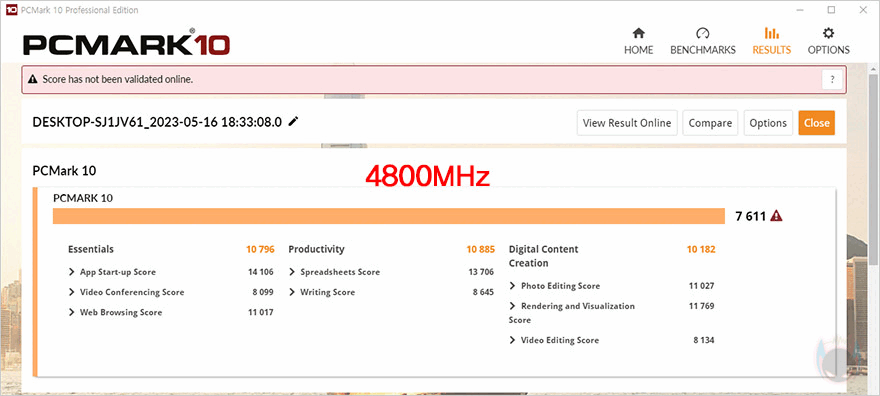Switch to the BENCHMARKS tab

(703, 41)
